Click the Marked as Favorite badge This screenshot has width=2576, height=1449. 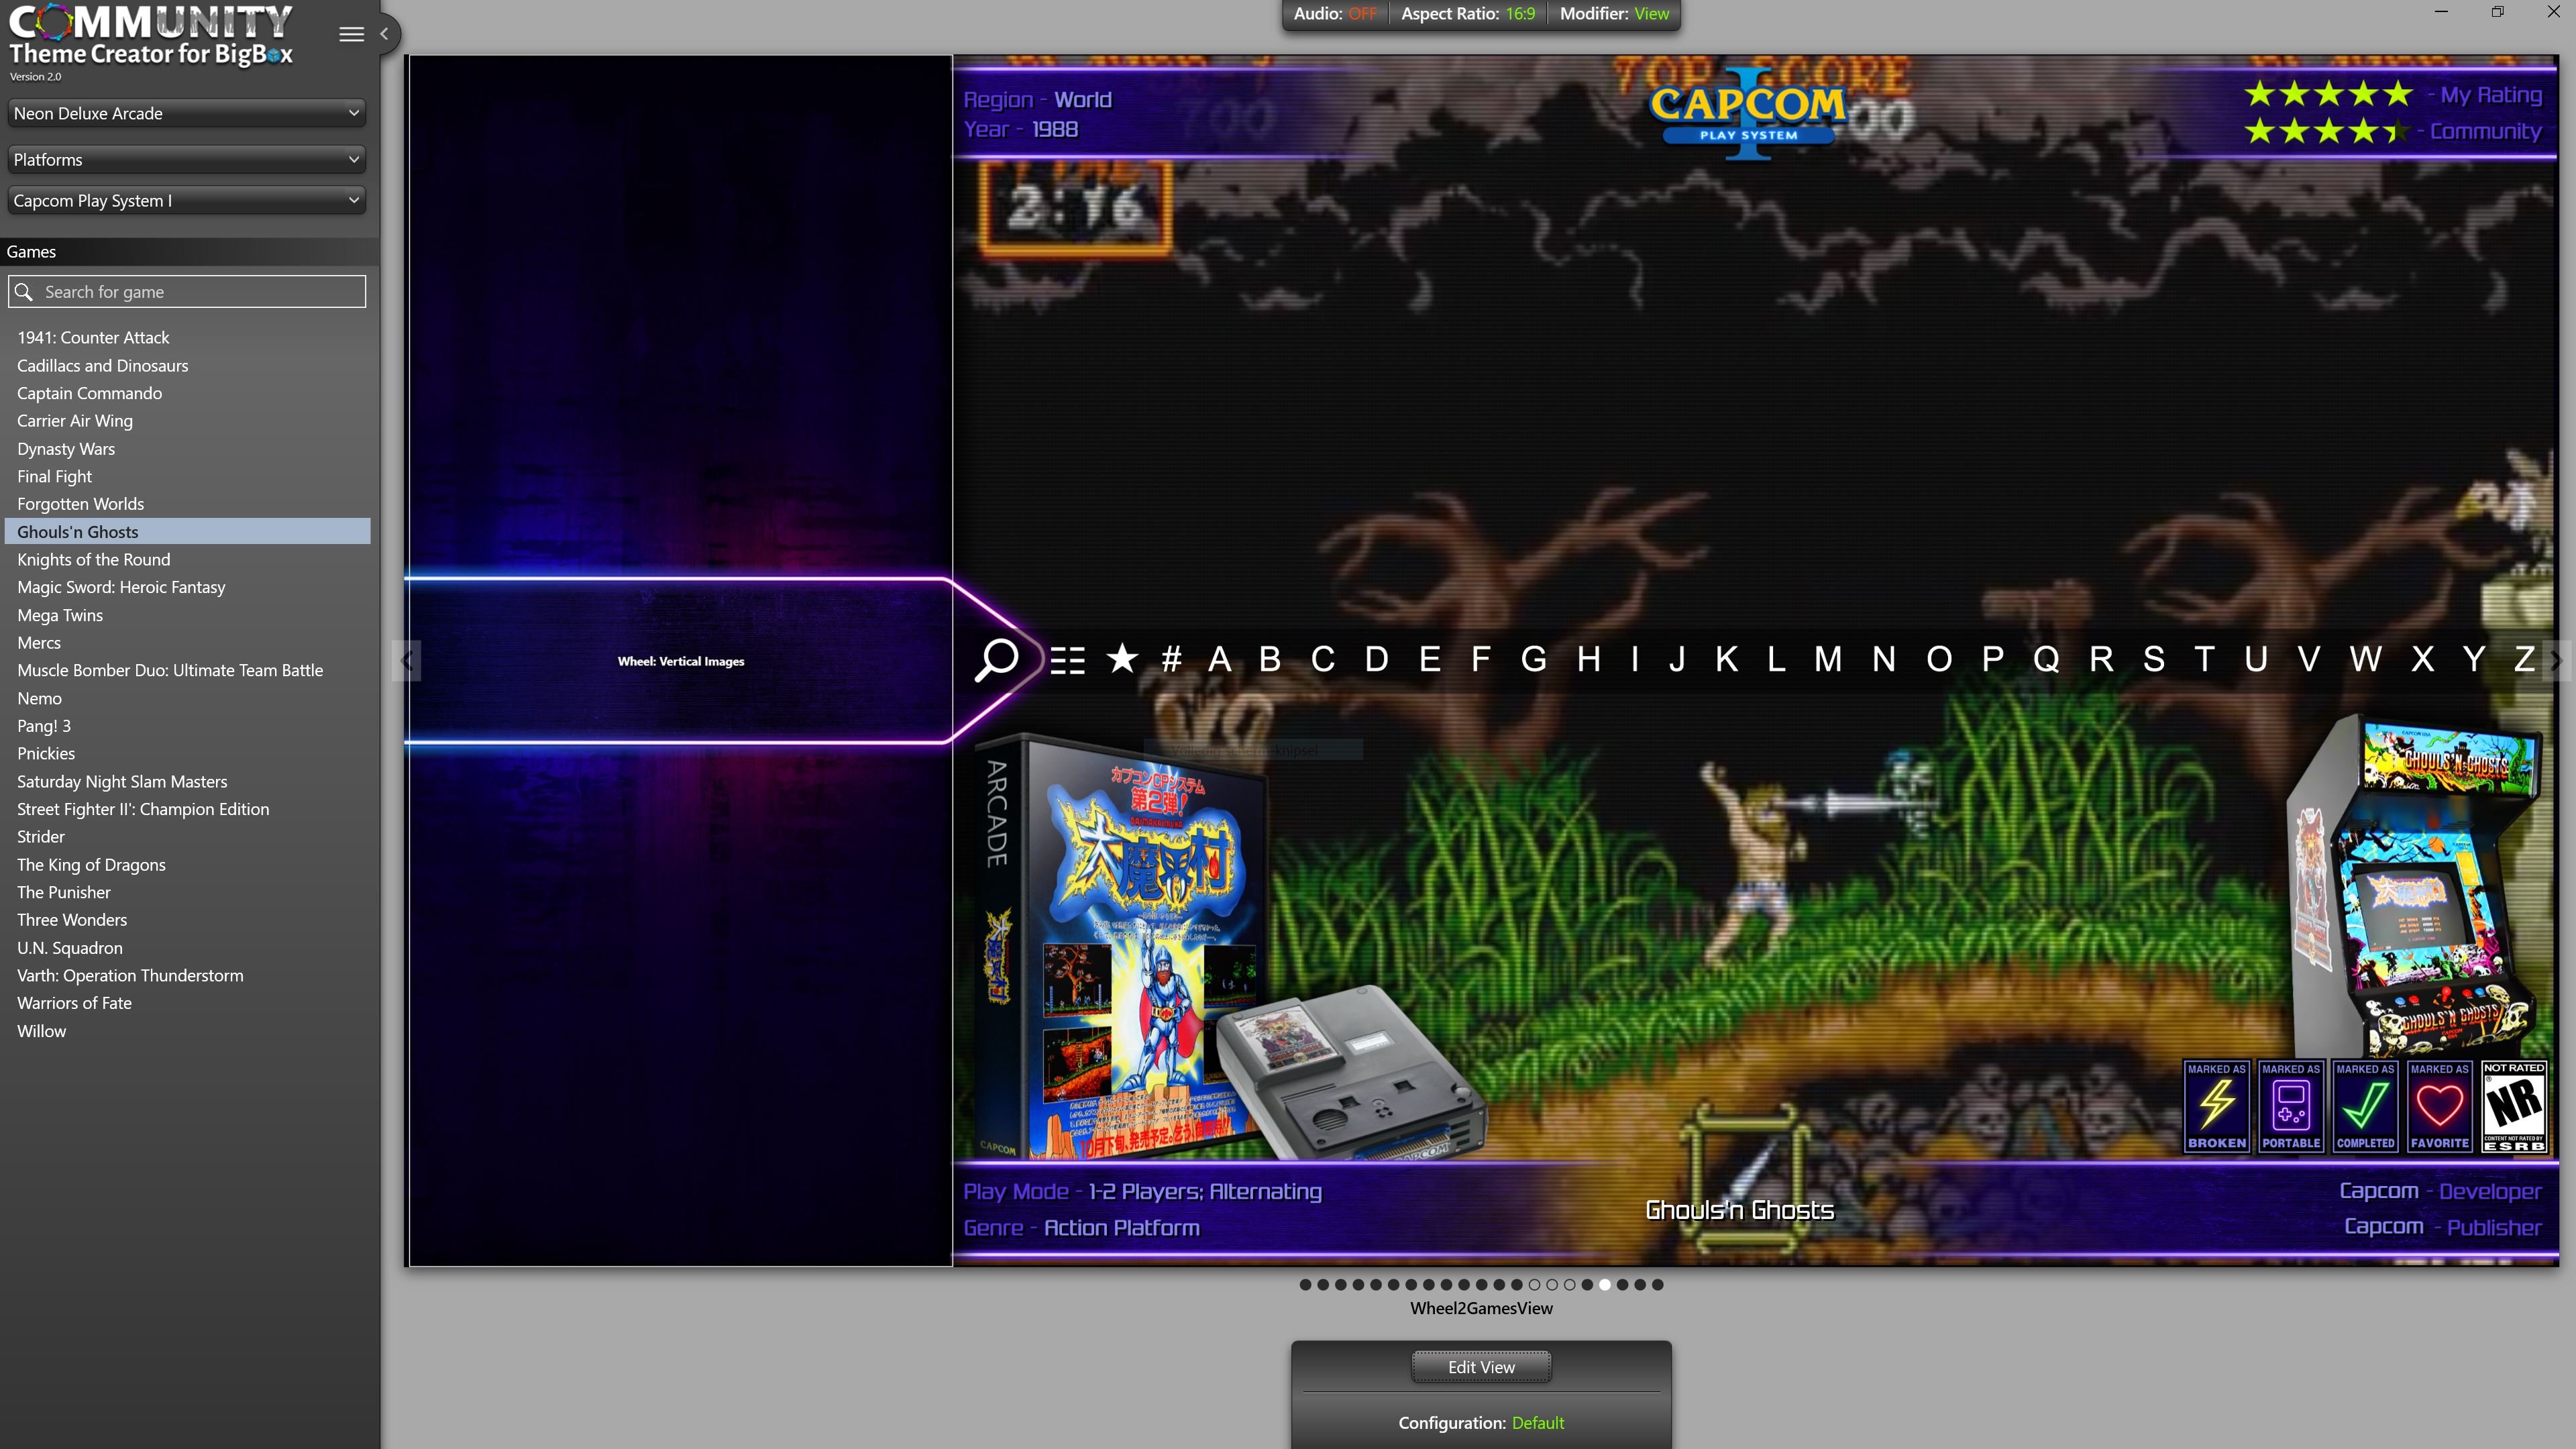tap(2439, 1106)
